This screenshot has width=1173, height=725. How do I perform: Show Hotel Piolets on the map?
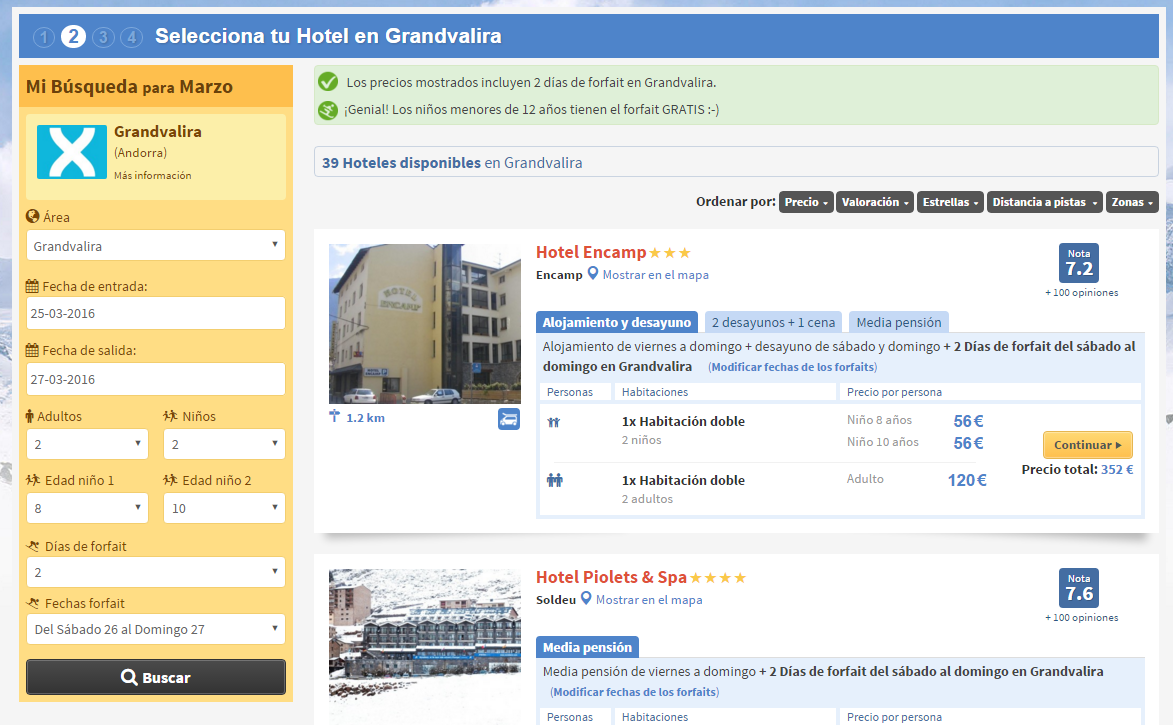pyautogui.click(x=649, y=599)
